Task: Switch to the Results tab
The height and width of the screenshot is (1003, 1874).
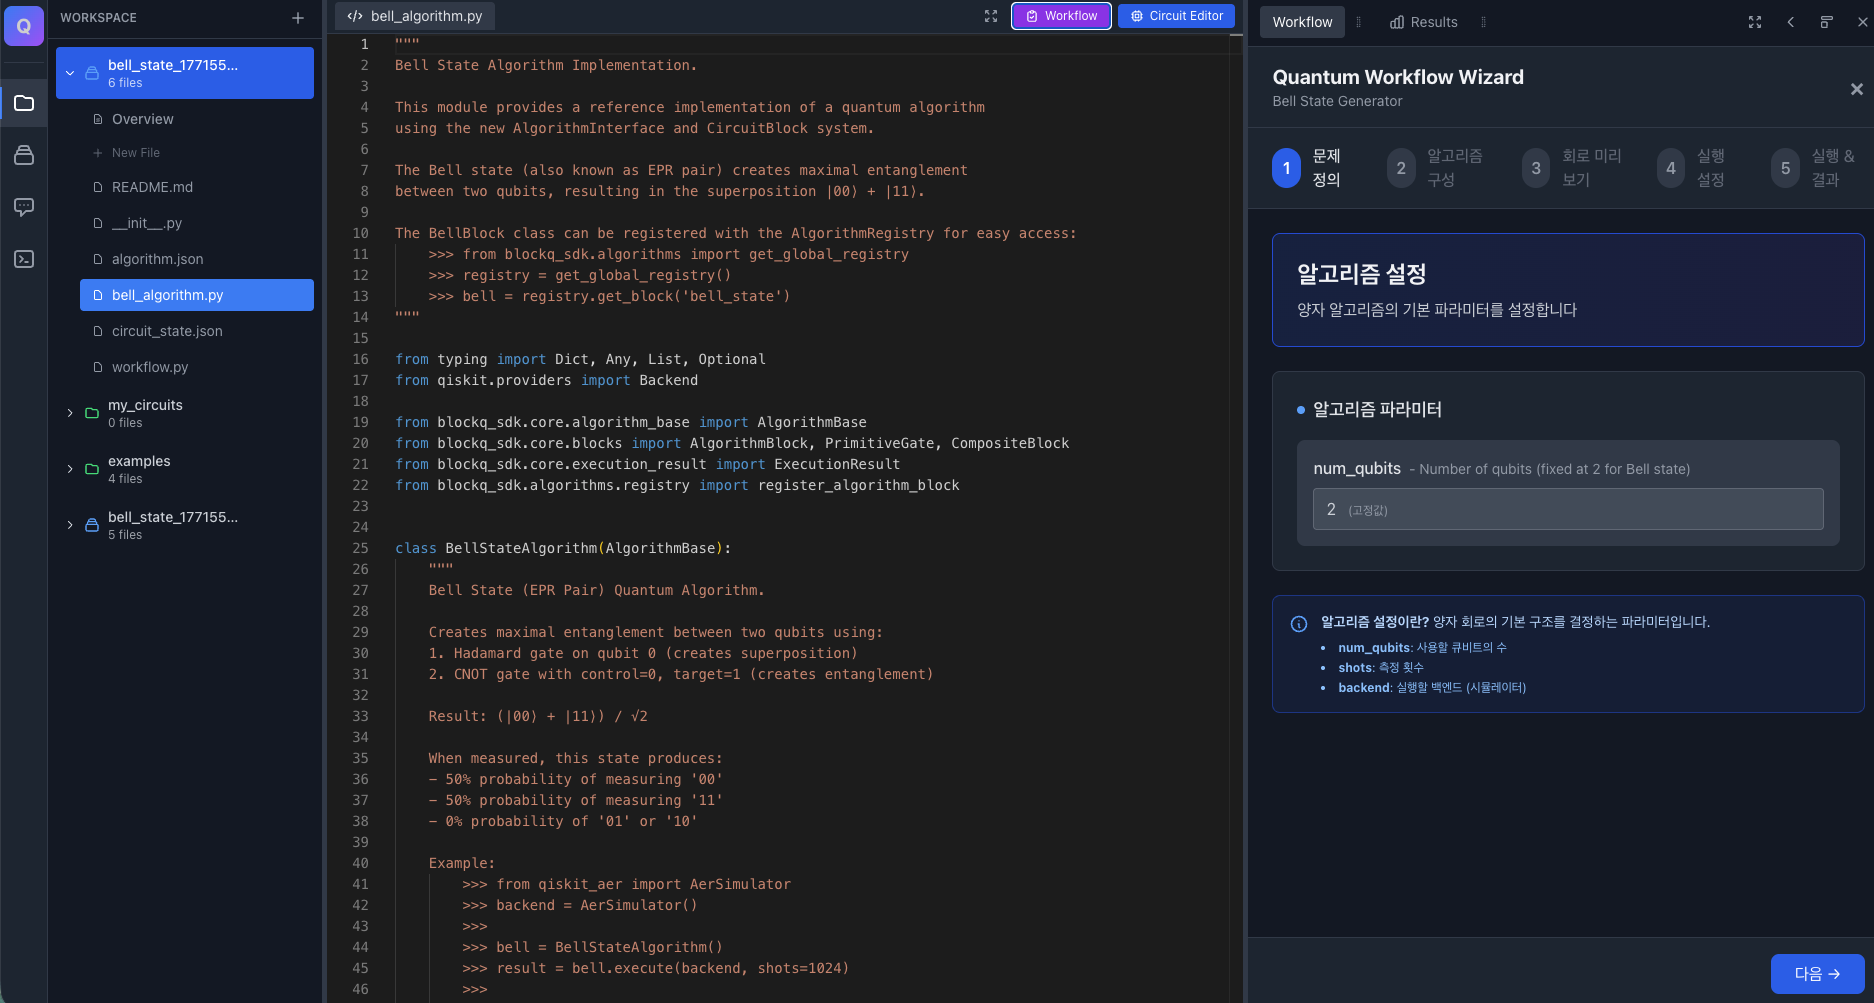Action: [1424, 22]
